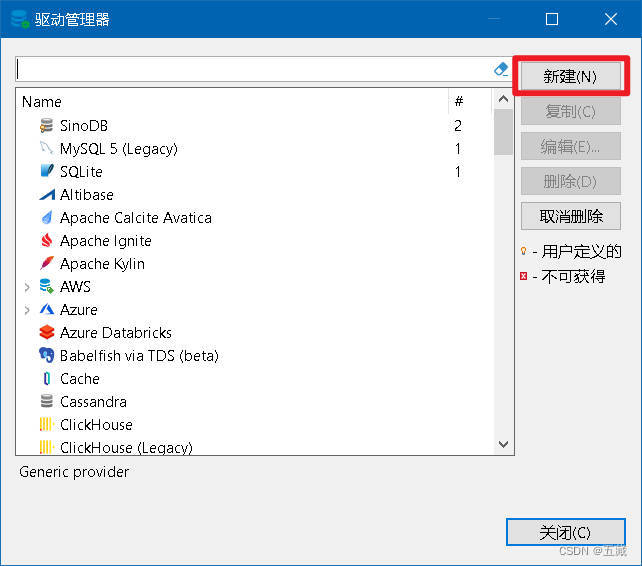Click the 删除(D) button

tap(570, 181)
